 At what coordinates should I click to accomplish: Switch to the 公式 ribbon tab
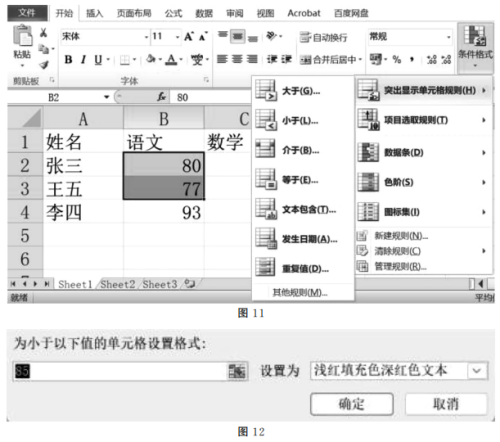173,13
